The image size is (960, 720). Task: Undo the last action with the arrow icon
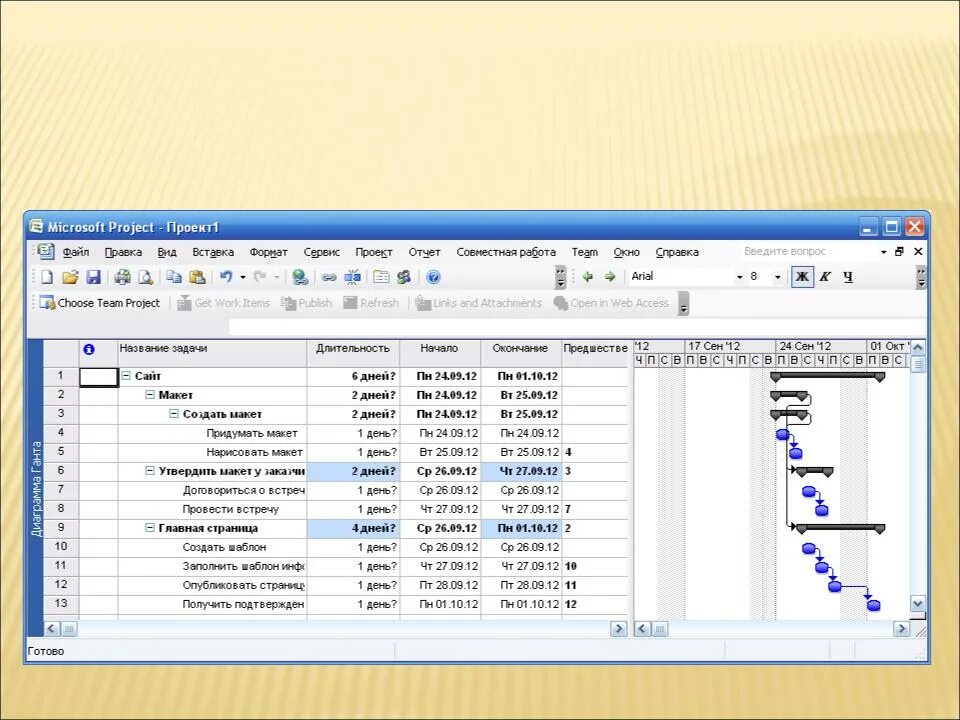click(226, 277)
